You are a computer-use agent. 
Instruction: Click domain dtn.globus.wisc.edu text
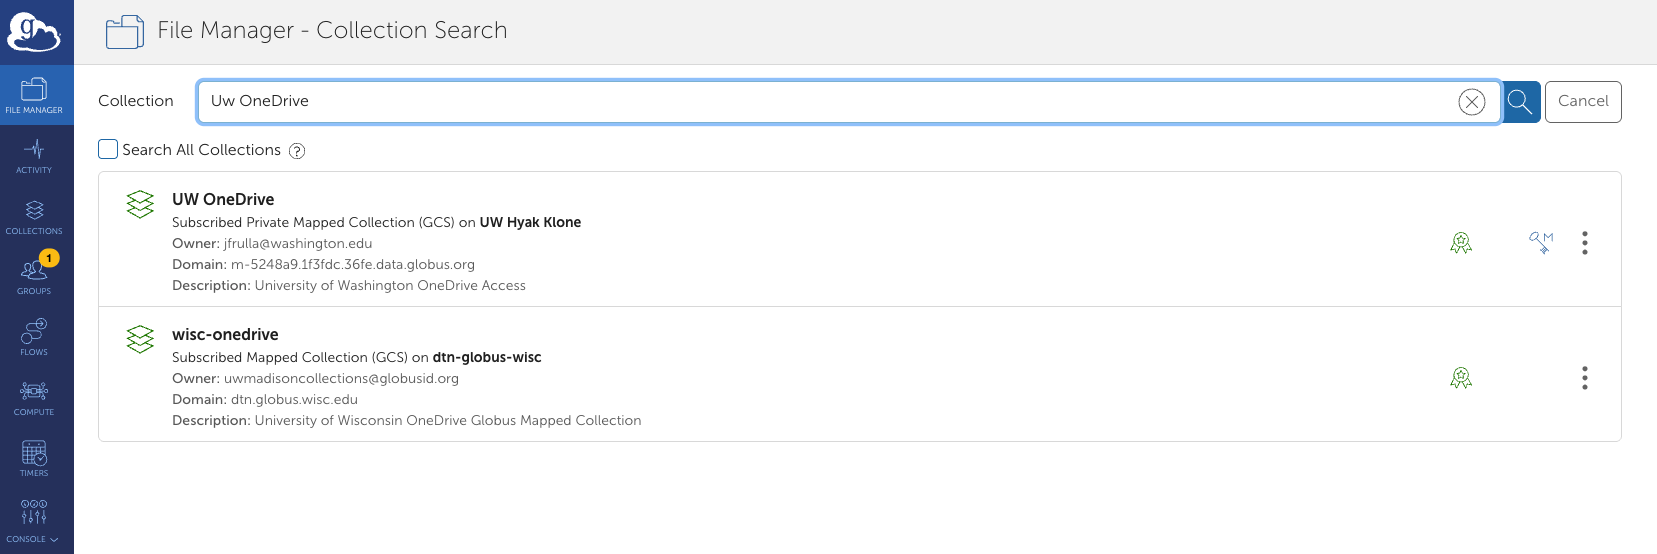[294, 399]
